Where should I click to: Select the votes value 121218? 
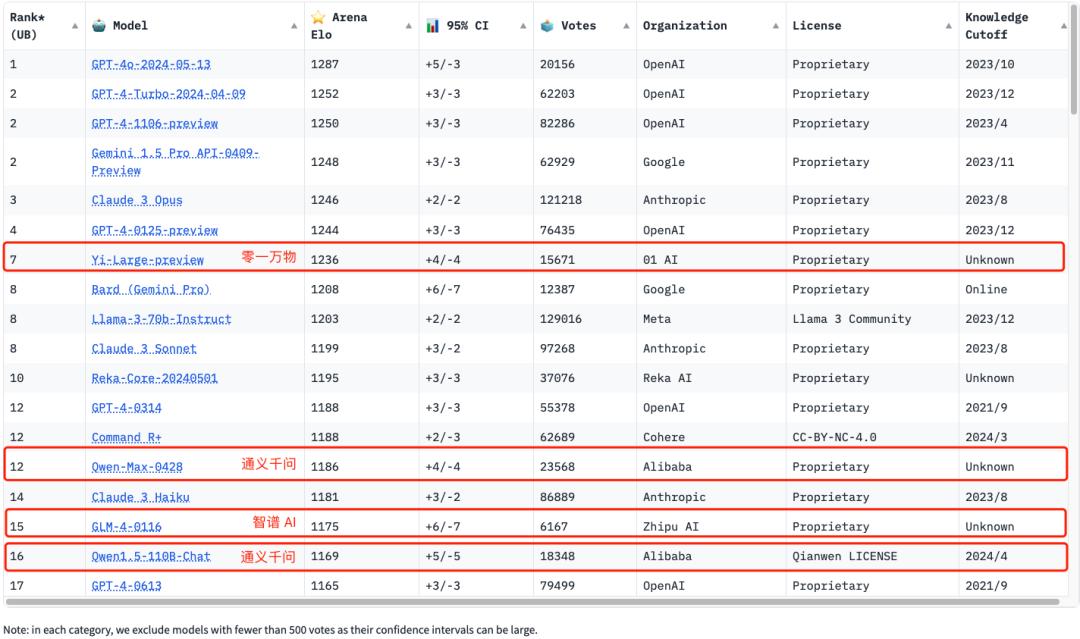pyautogui.click(x=561, y=200)
